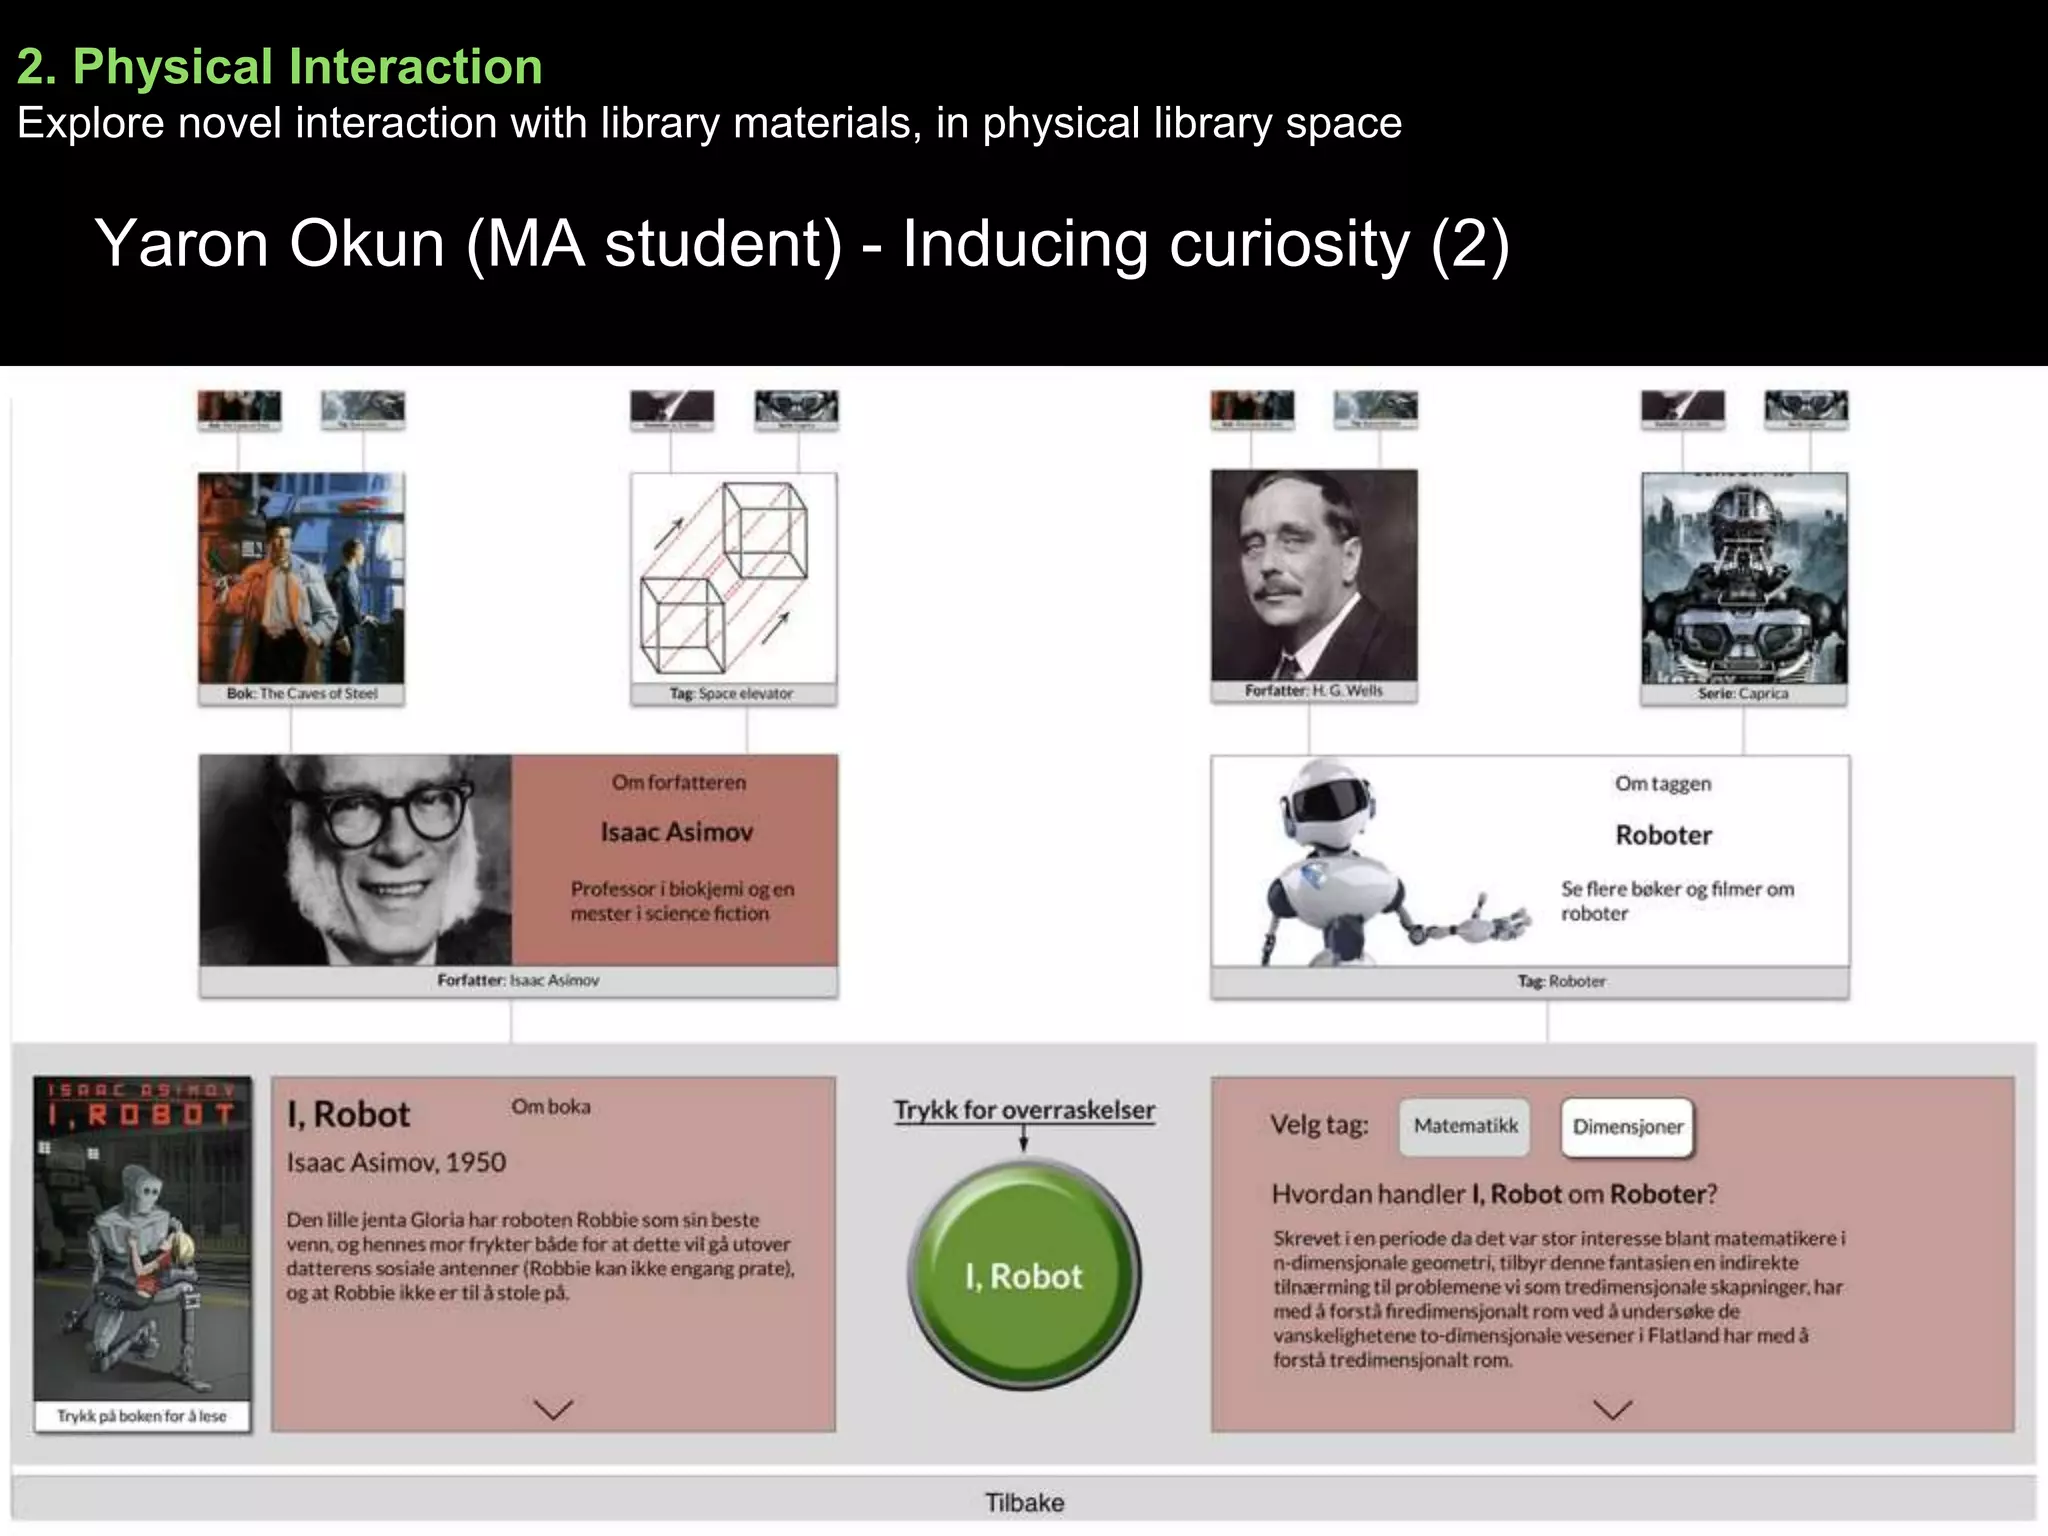This screenshot has height=1536, width=2048.
Task: Click the right small thumbnail above Caprica
Action: coord(1806,410)
